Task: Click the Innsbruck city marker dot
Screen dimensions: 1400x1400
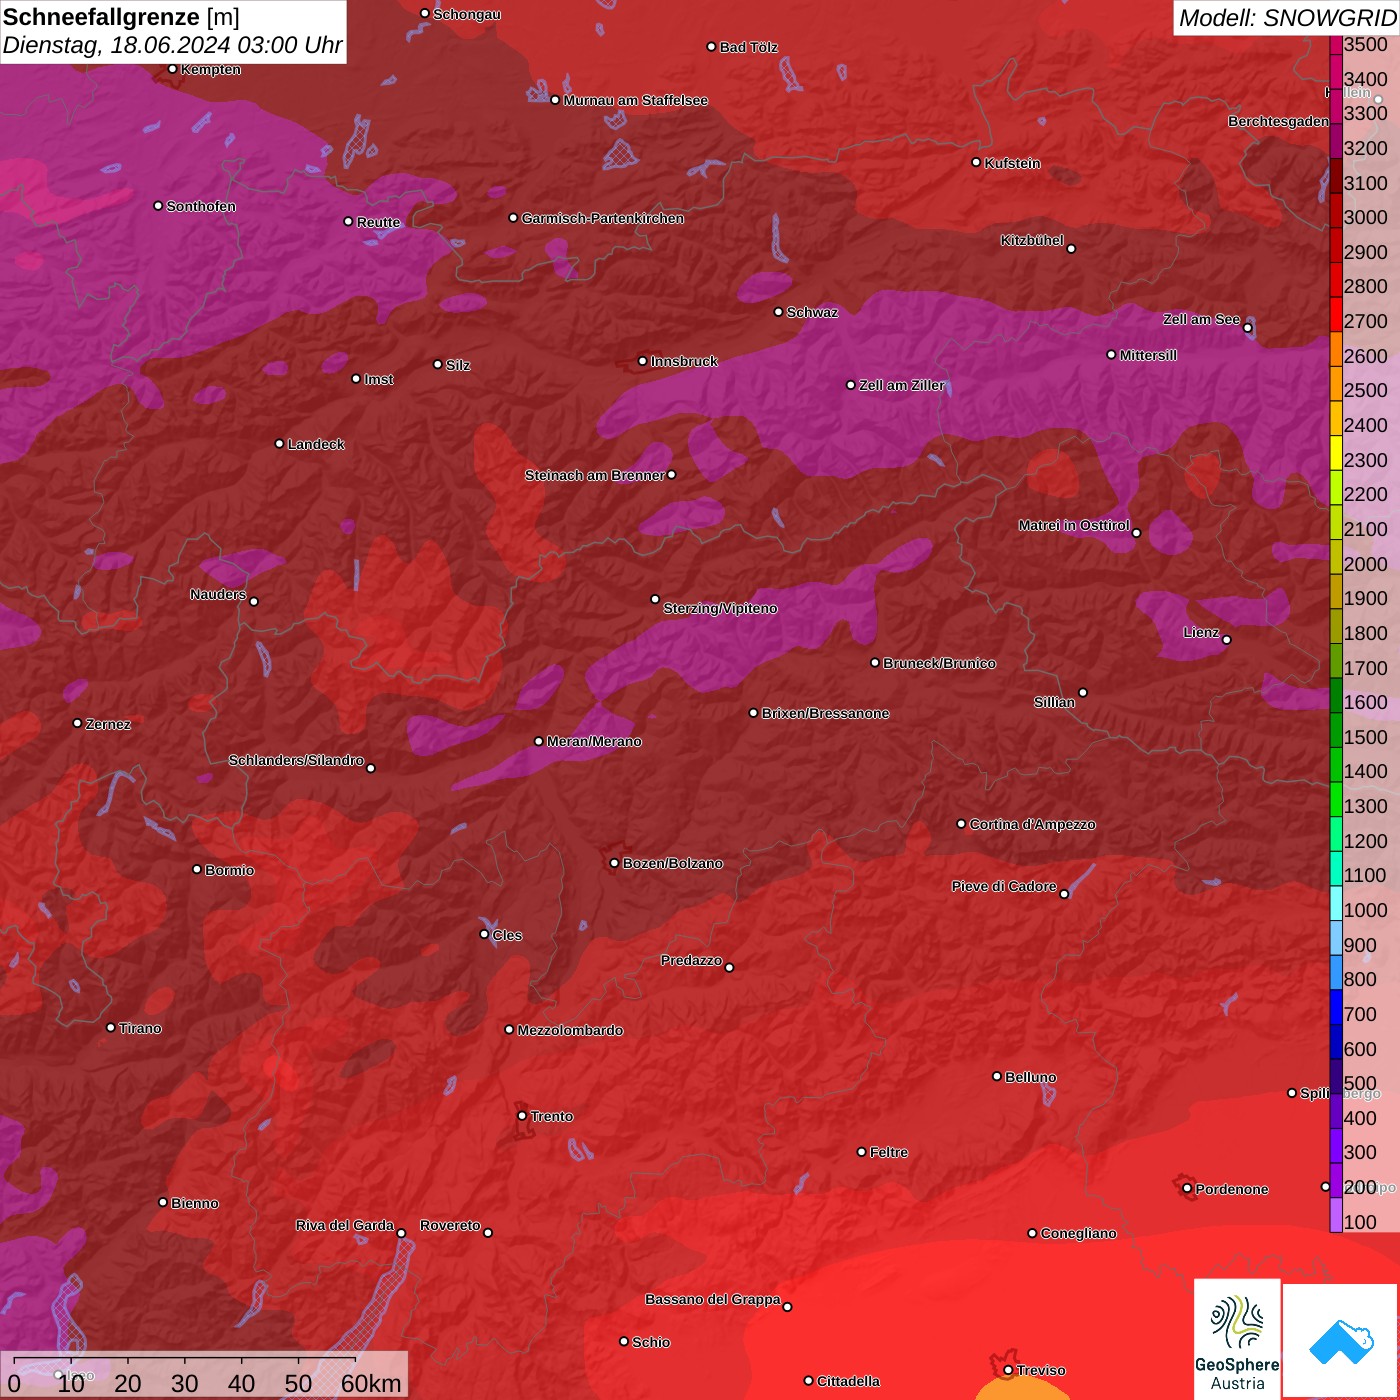Action: [643, 361]
